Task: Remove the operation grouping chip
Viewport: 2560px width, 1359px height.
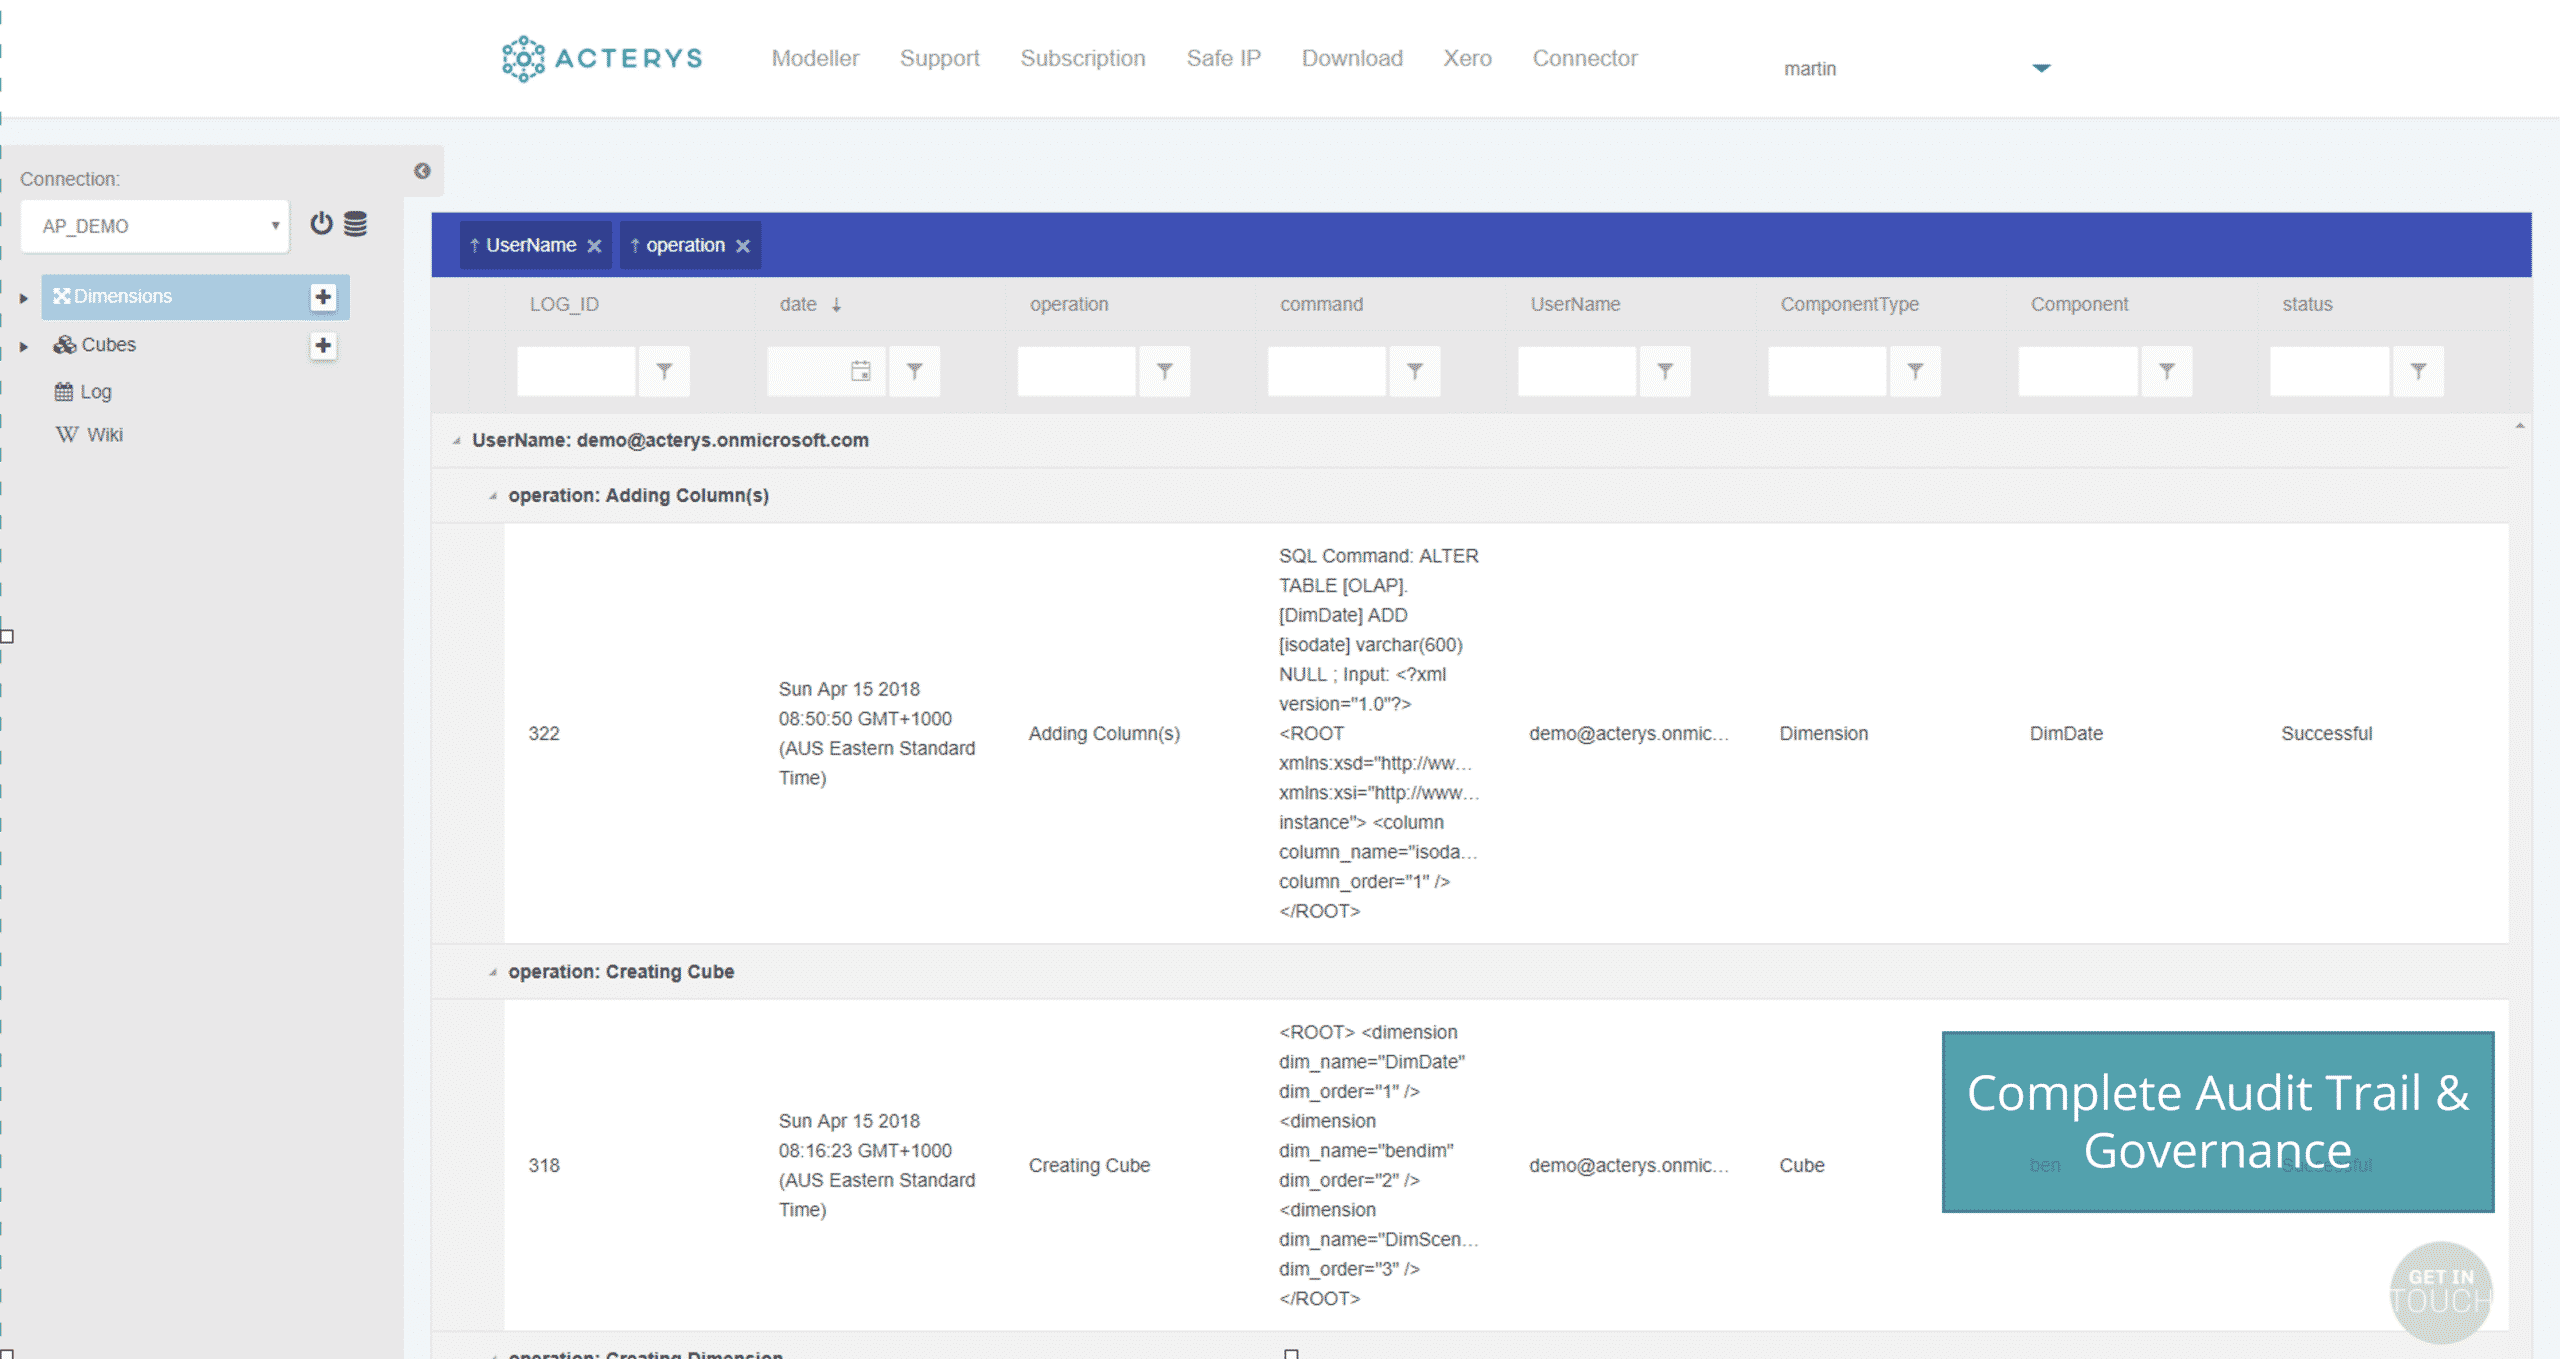Action: coord(743,246)
